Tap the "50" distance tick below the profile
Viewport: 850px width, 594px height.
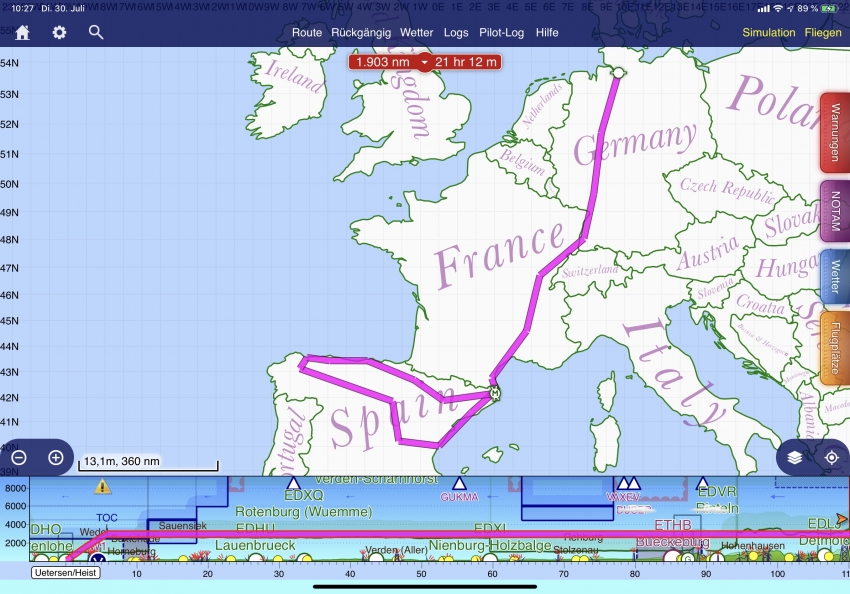click(x=421, y=574)
